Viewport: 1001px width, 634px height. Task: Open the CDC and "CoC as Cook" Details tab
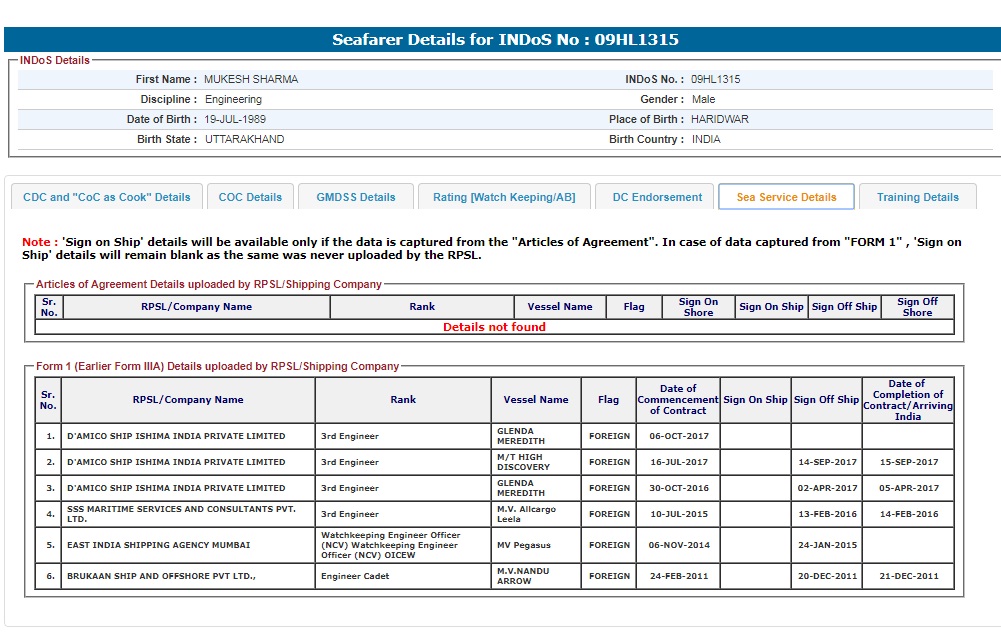click(x=106, y=197)
